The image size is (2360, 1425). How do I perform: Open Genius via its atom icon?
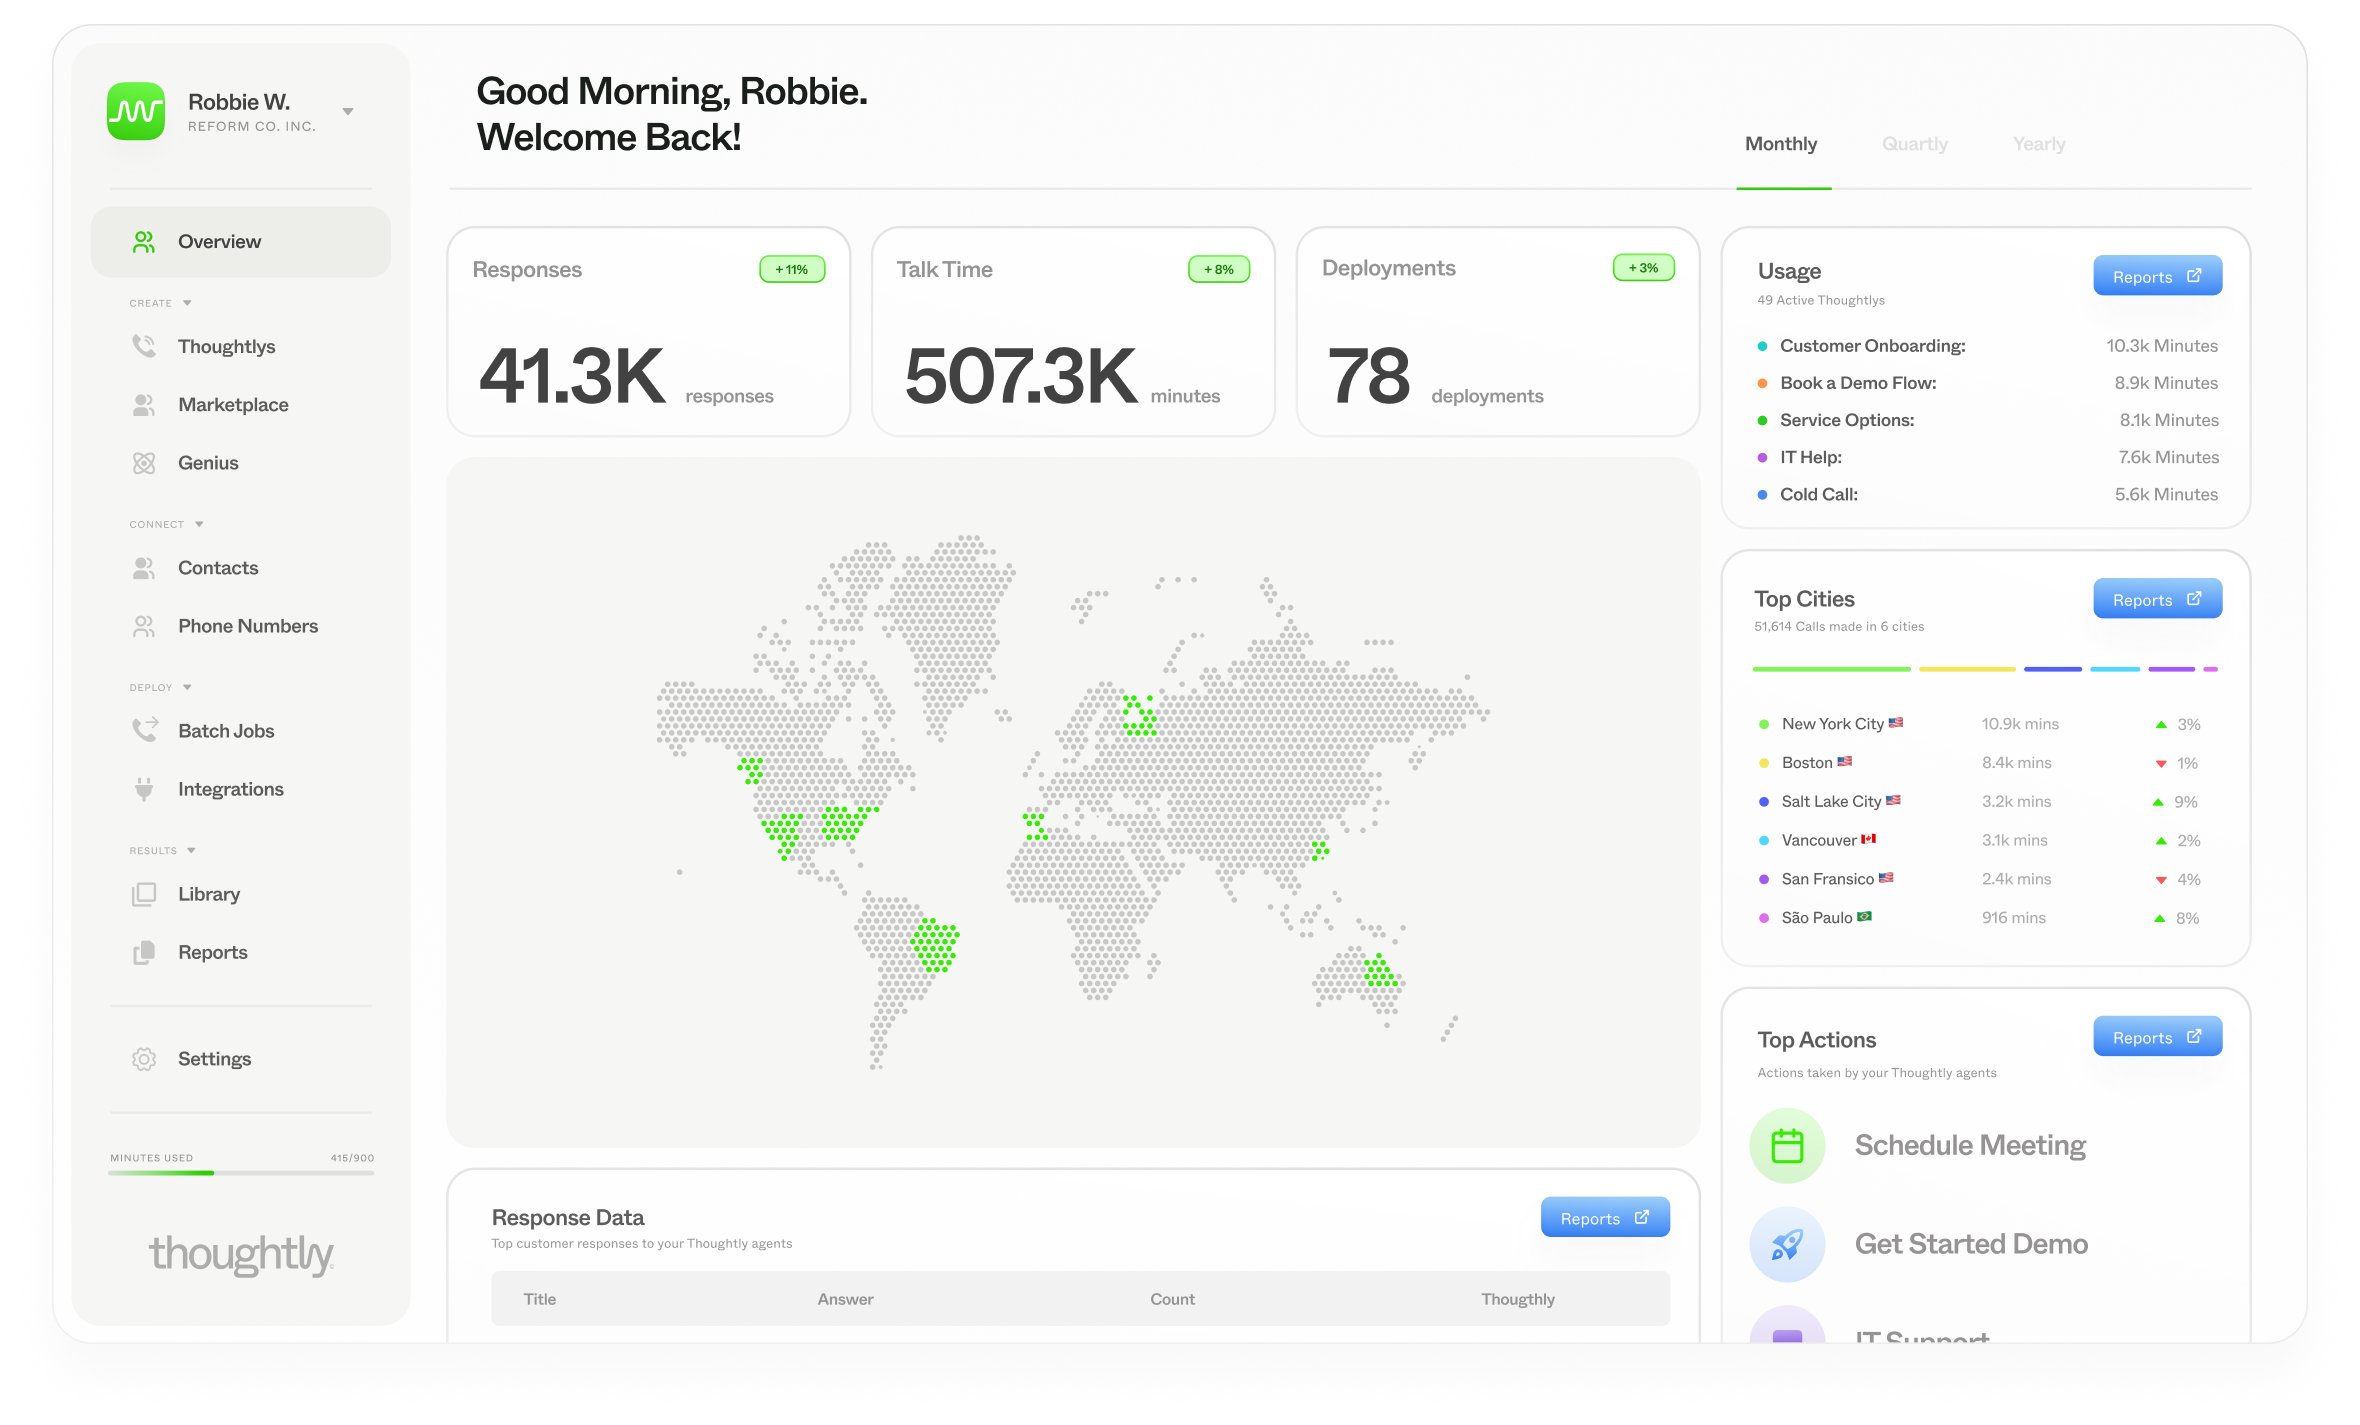(x=144, y=463)
